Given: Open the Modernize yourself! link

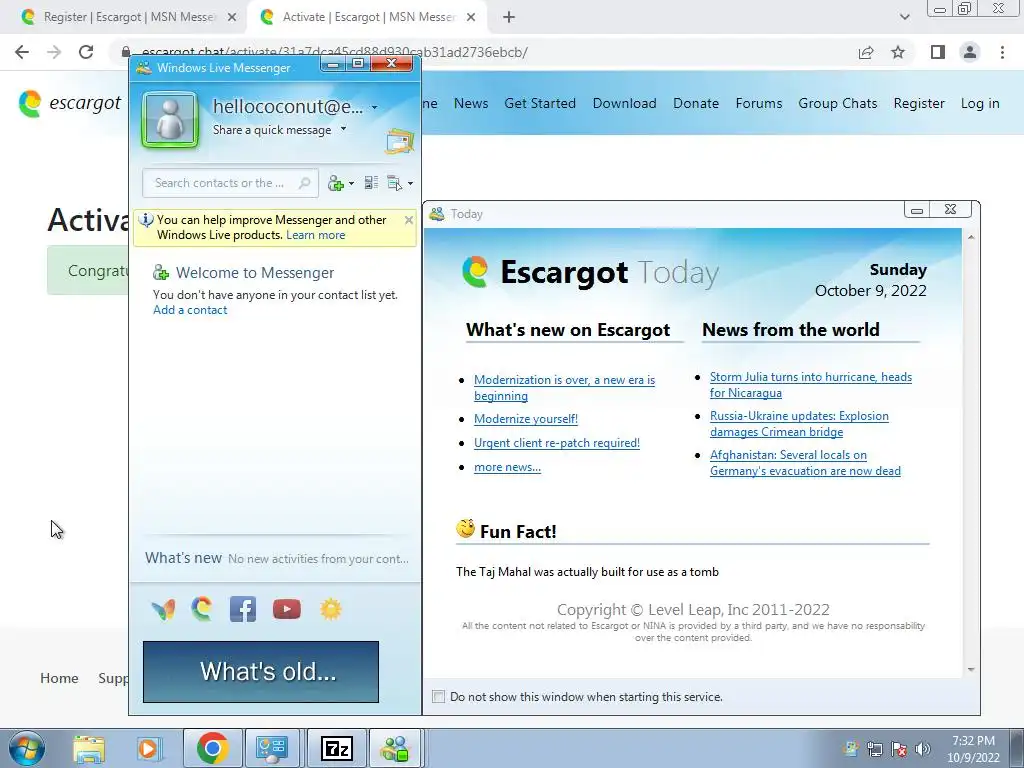Looking at the screenshot, I should (x=526, y=419).
